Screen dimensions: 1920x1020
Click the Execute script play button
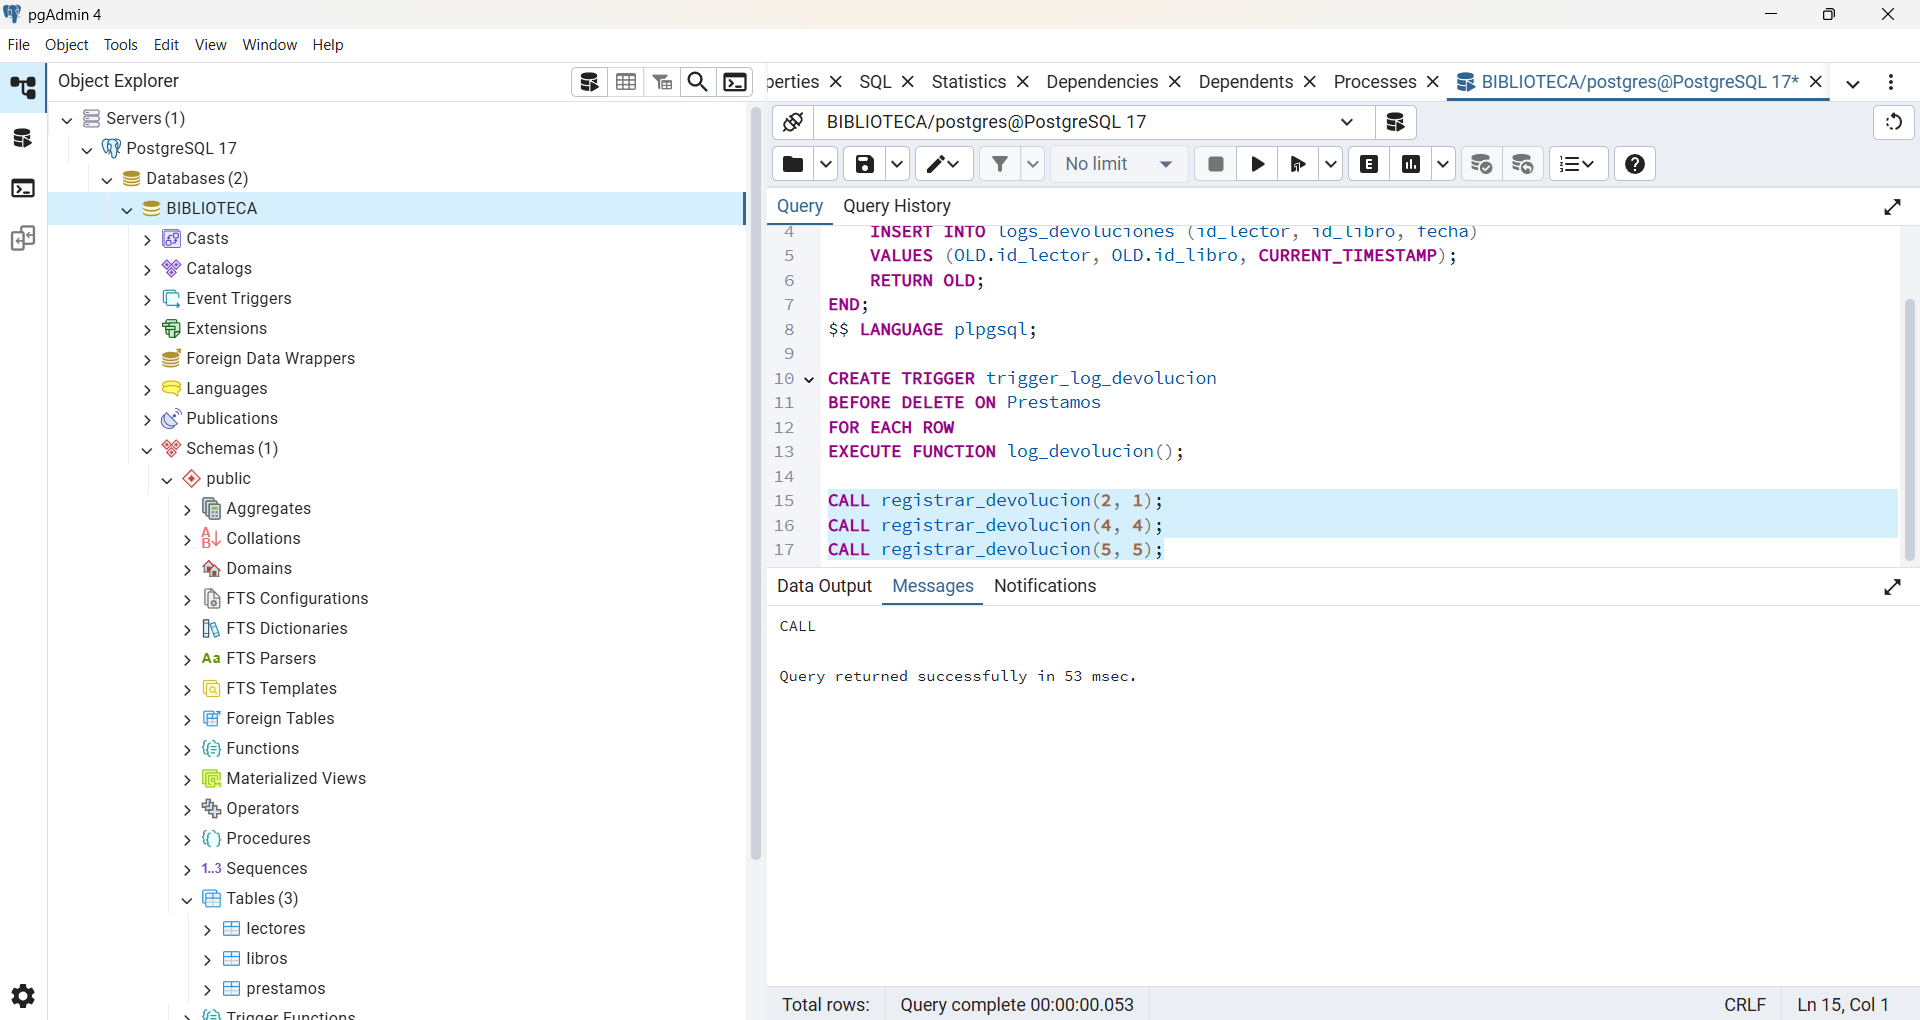tap(1258, 164)
